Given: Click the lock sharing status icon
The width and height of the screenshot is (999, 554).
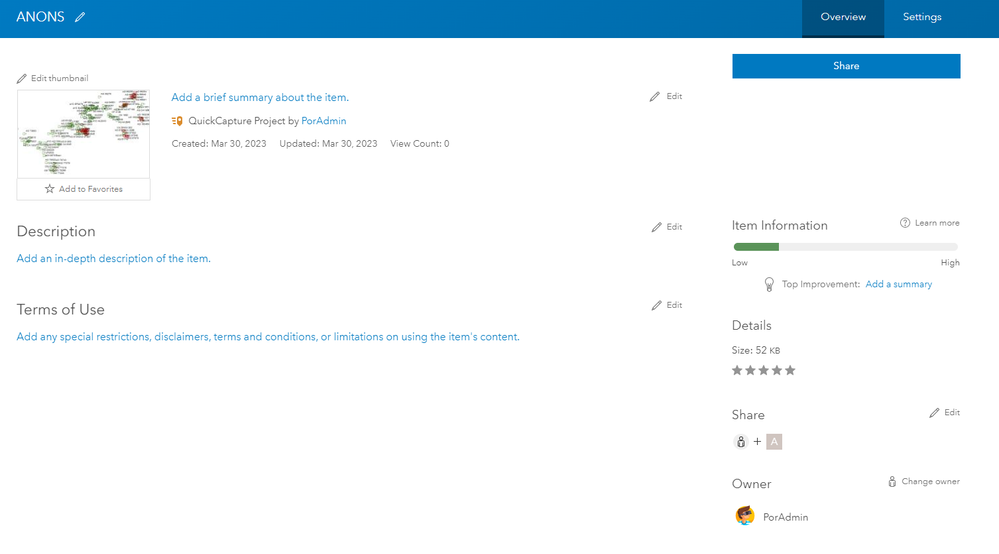Looking at the screenshot, I should click(740, 441).
